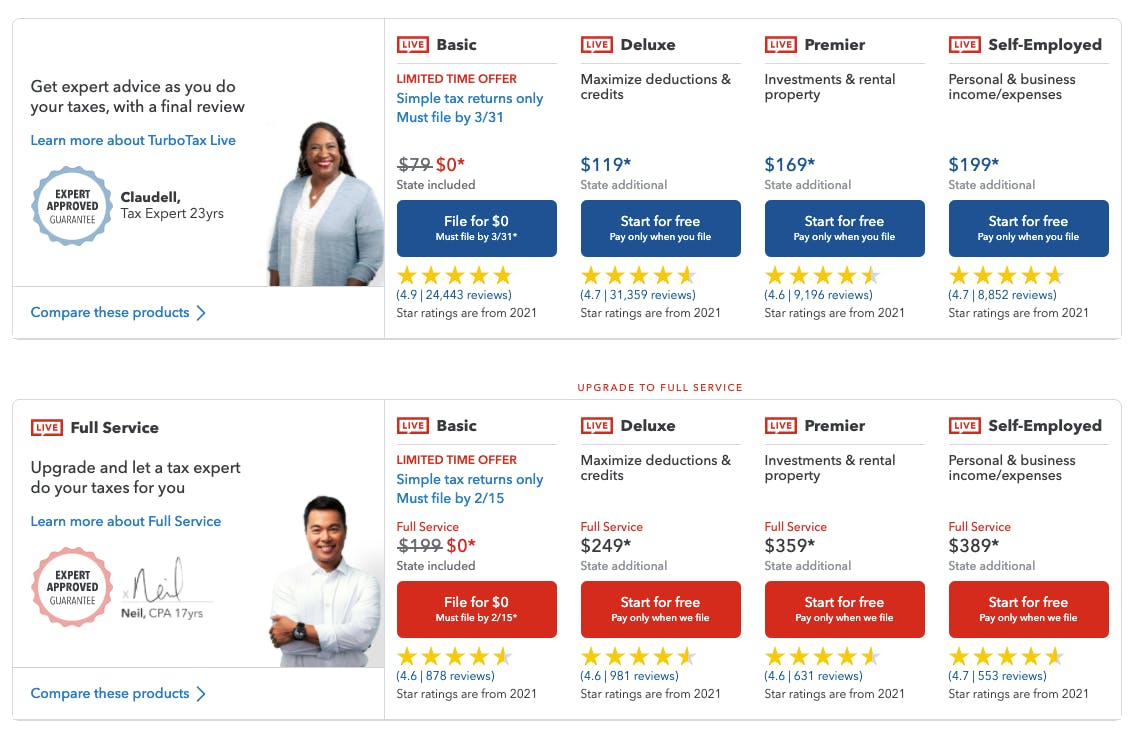This screenshot has width=1128, height=729.
Task: Click the Expert Approved Guarantee badge near Claudell
Action: pyautogui.click(x=73, y=206)
